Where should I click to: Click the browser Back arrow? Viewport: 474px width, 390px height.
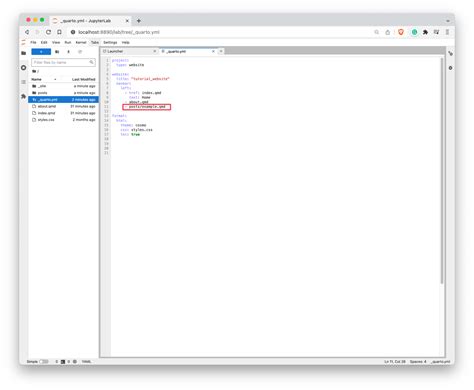click(27, 32)
